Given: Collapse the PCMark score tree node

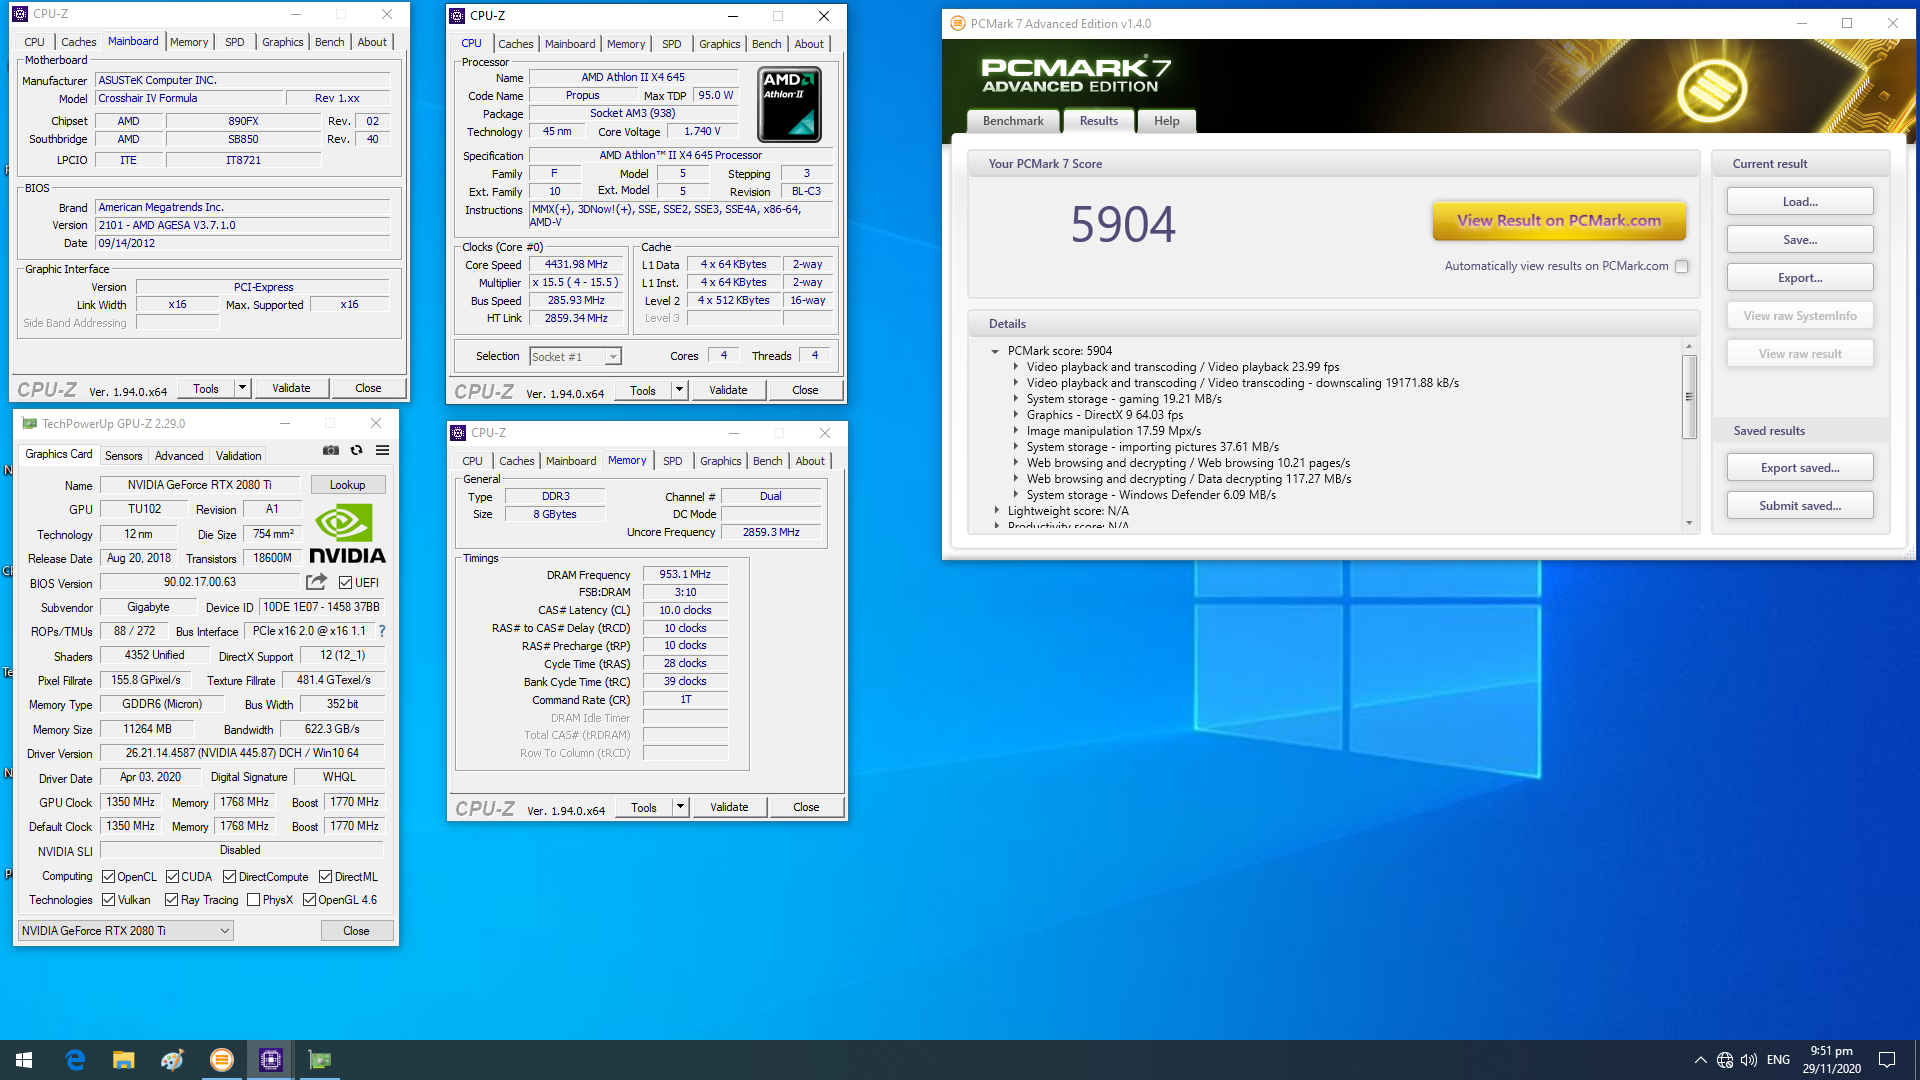Looking at the screenshot, I should (995, 351).
